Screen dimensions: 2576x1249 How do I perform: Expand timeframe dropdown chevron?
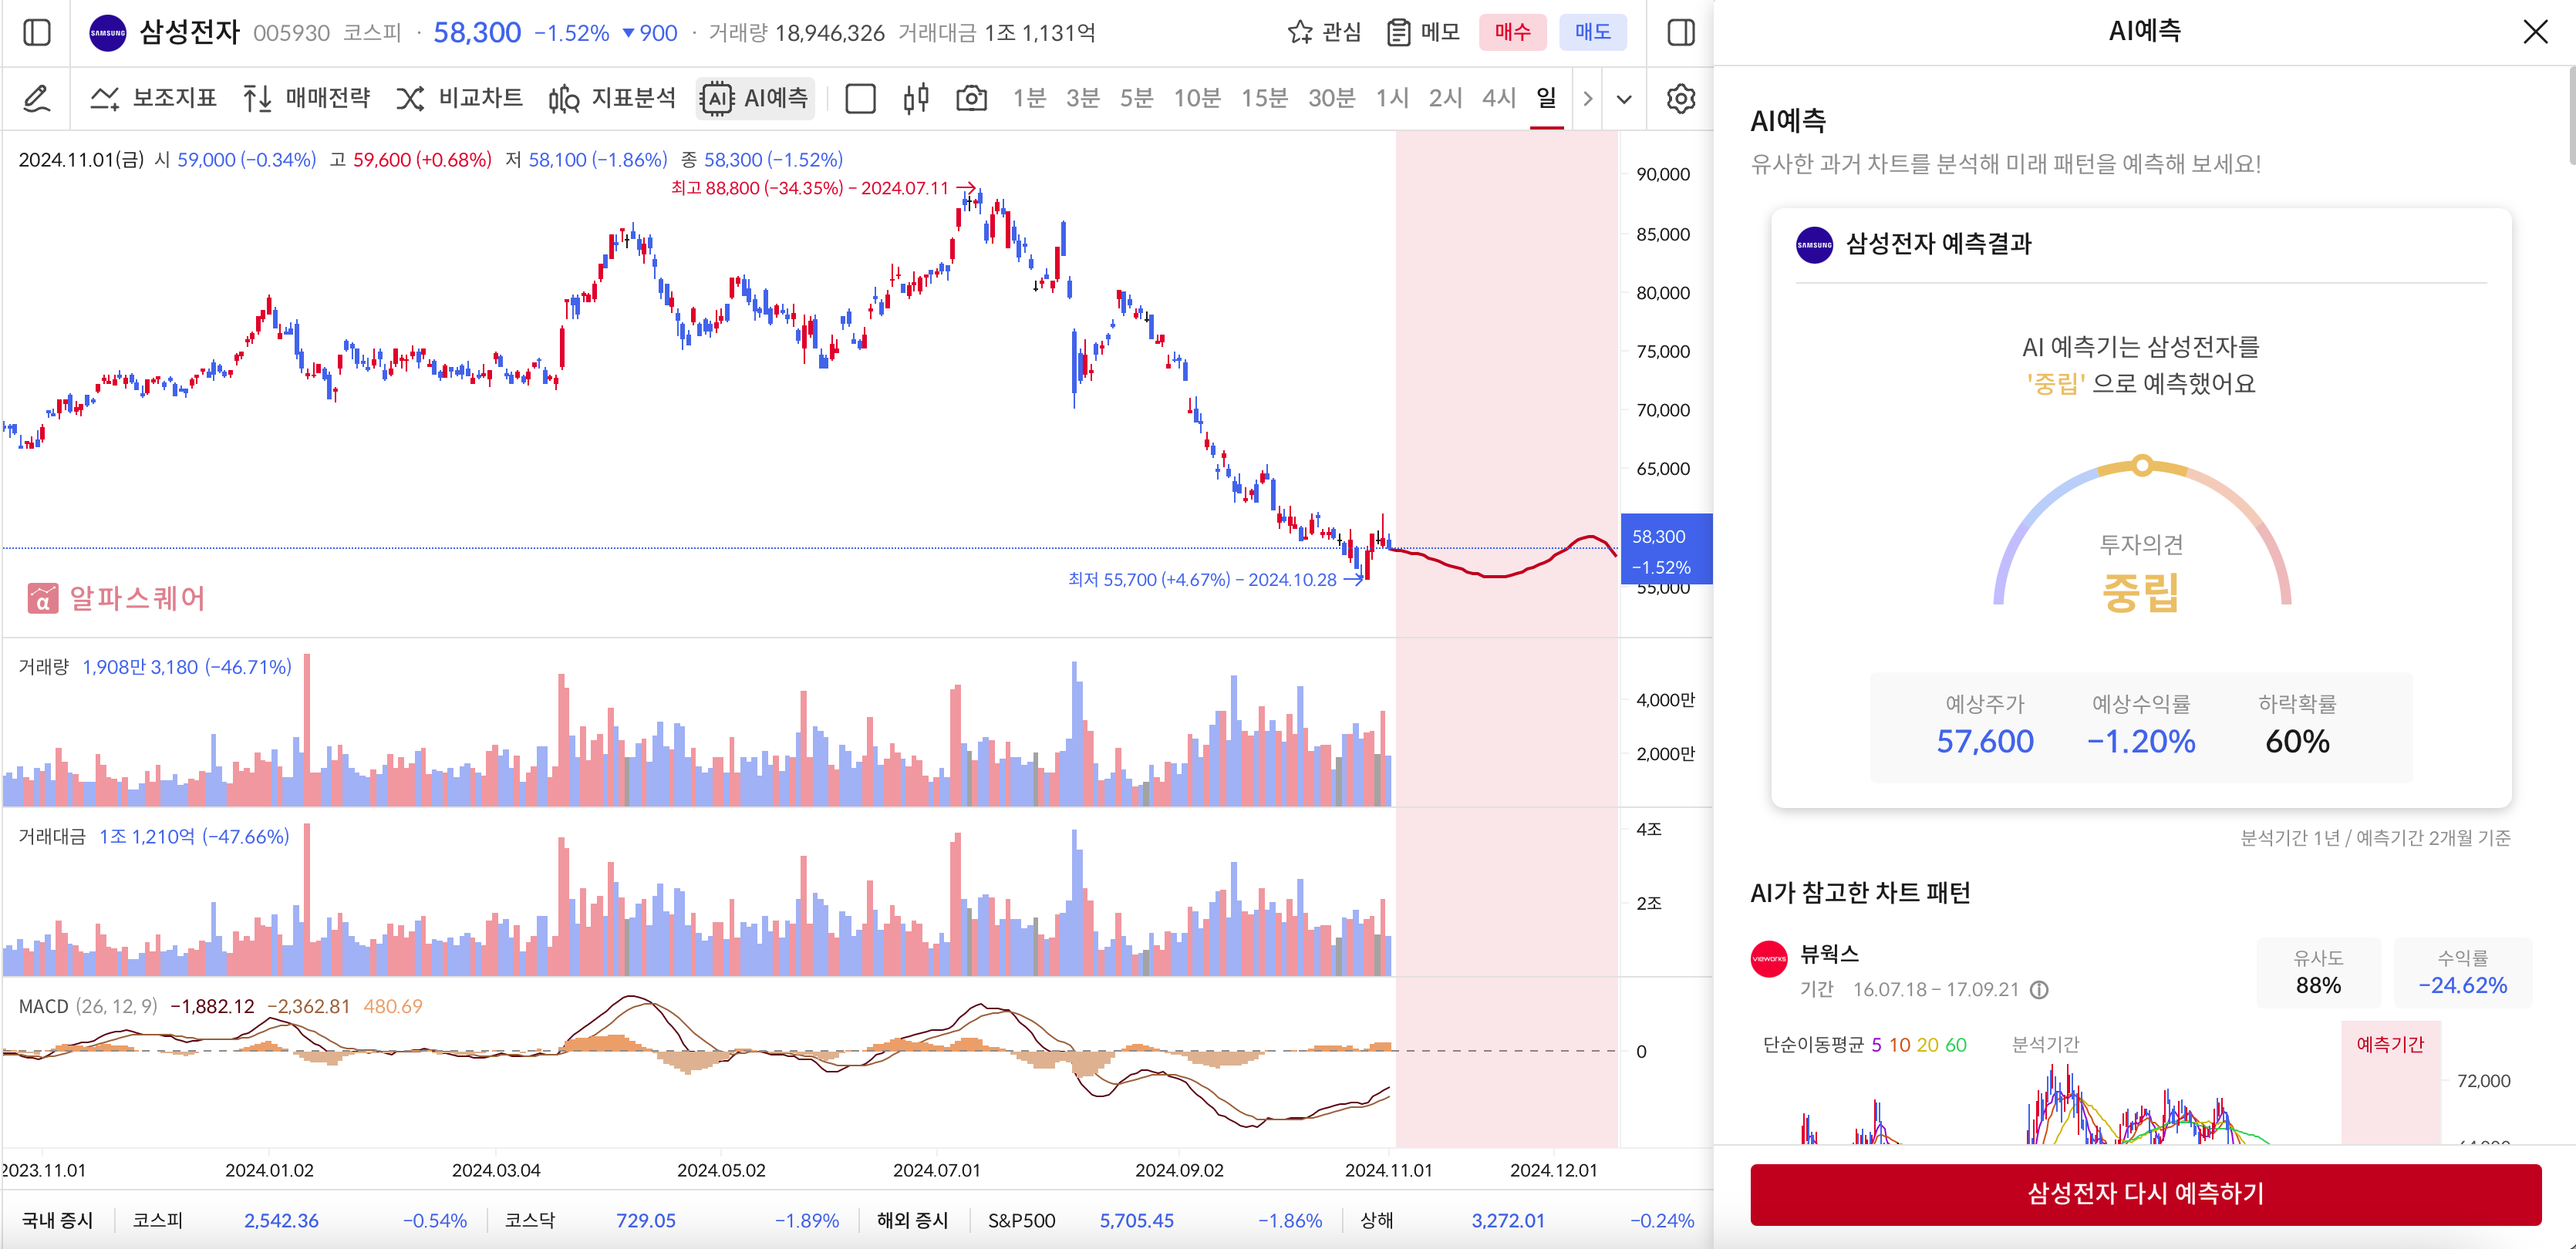[x=1624, y=98]
